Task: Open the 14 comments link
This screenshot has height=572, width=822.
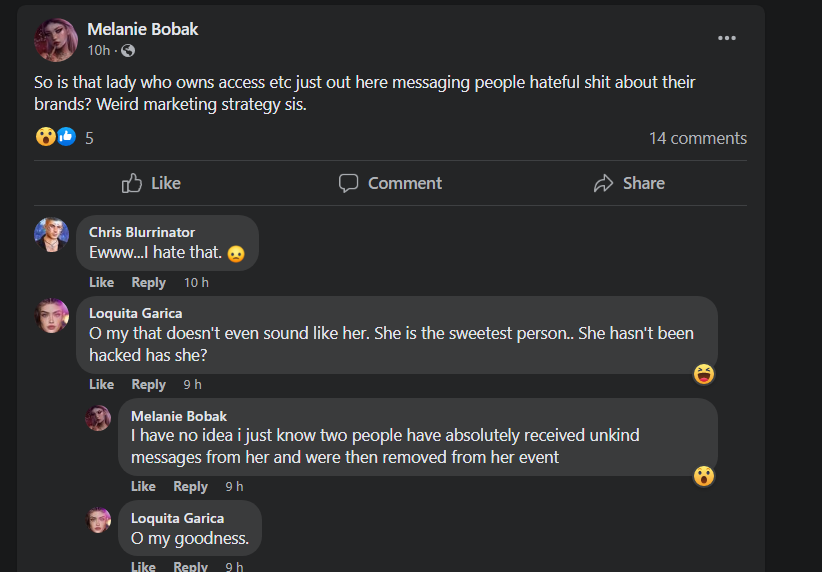Action: pos(698,138)
